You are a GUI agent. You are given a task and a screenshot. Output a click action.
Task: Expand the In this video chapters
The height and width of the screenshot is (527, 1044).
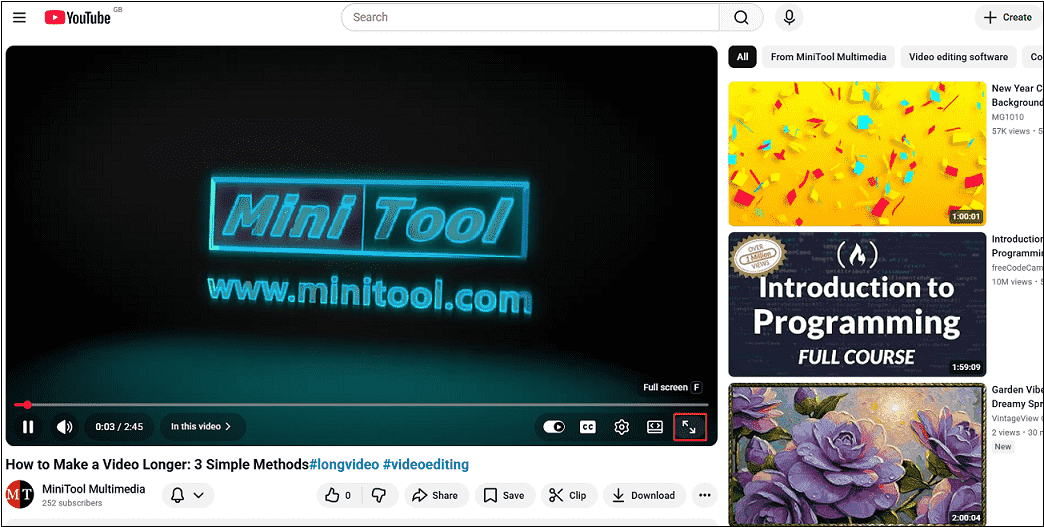point(202,427)
